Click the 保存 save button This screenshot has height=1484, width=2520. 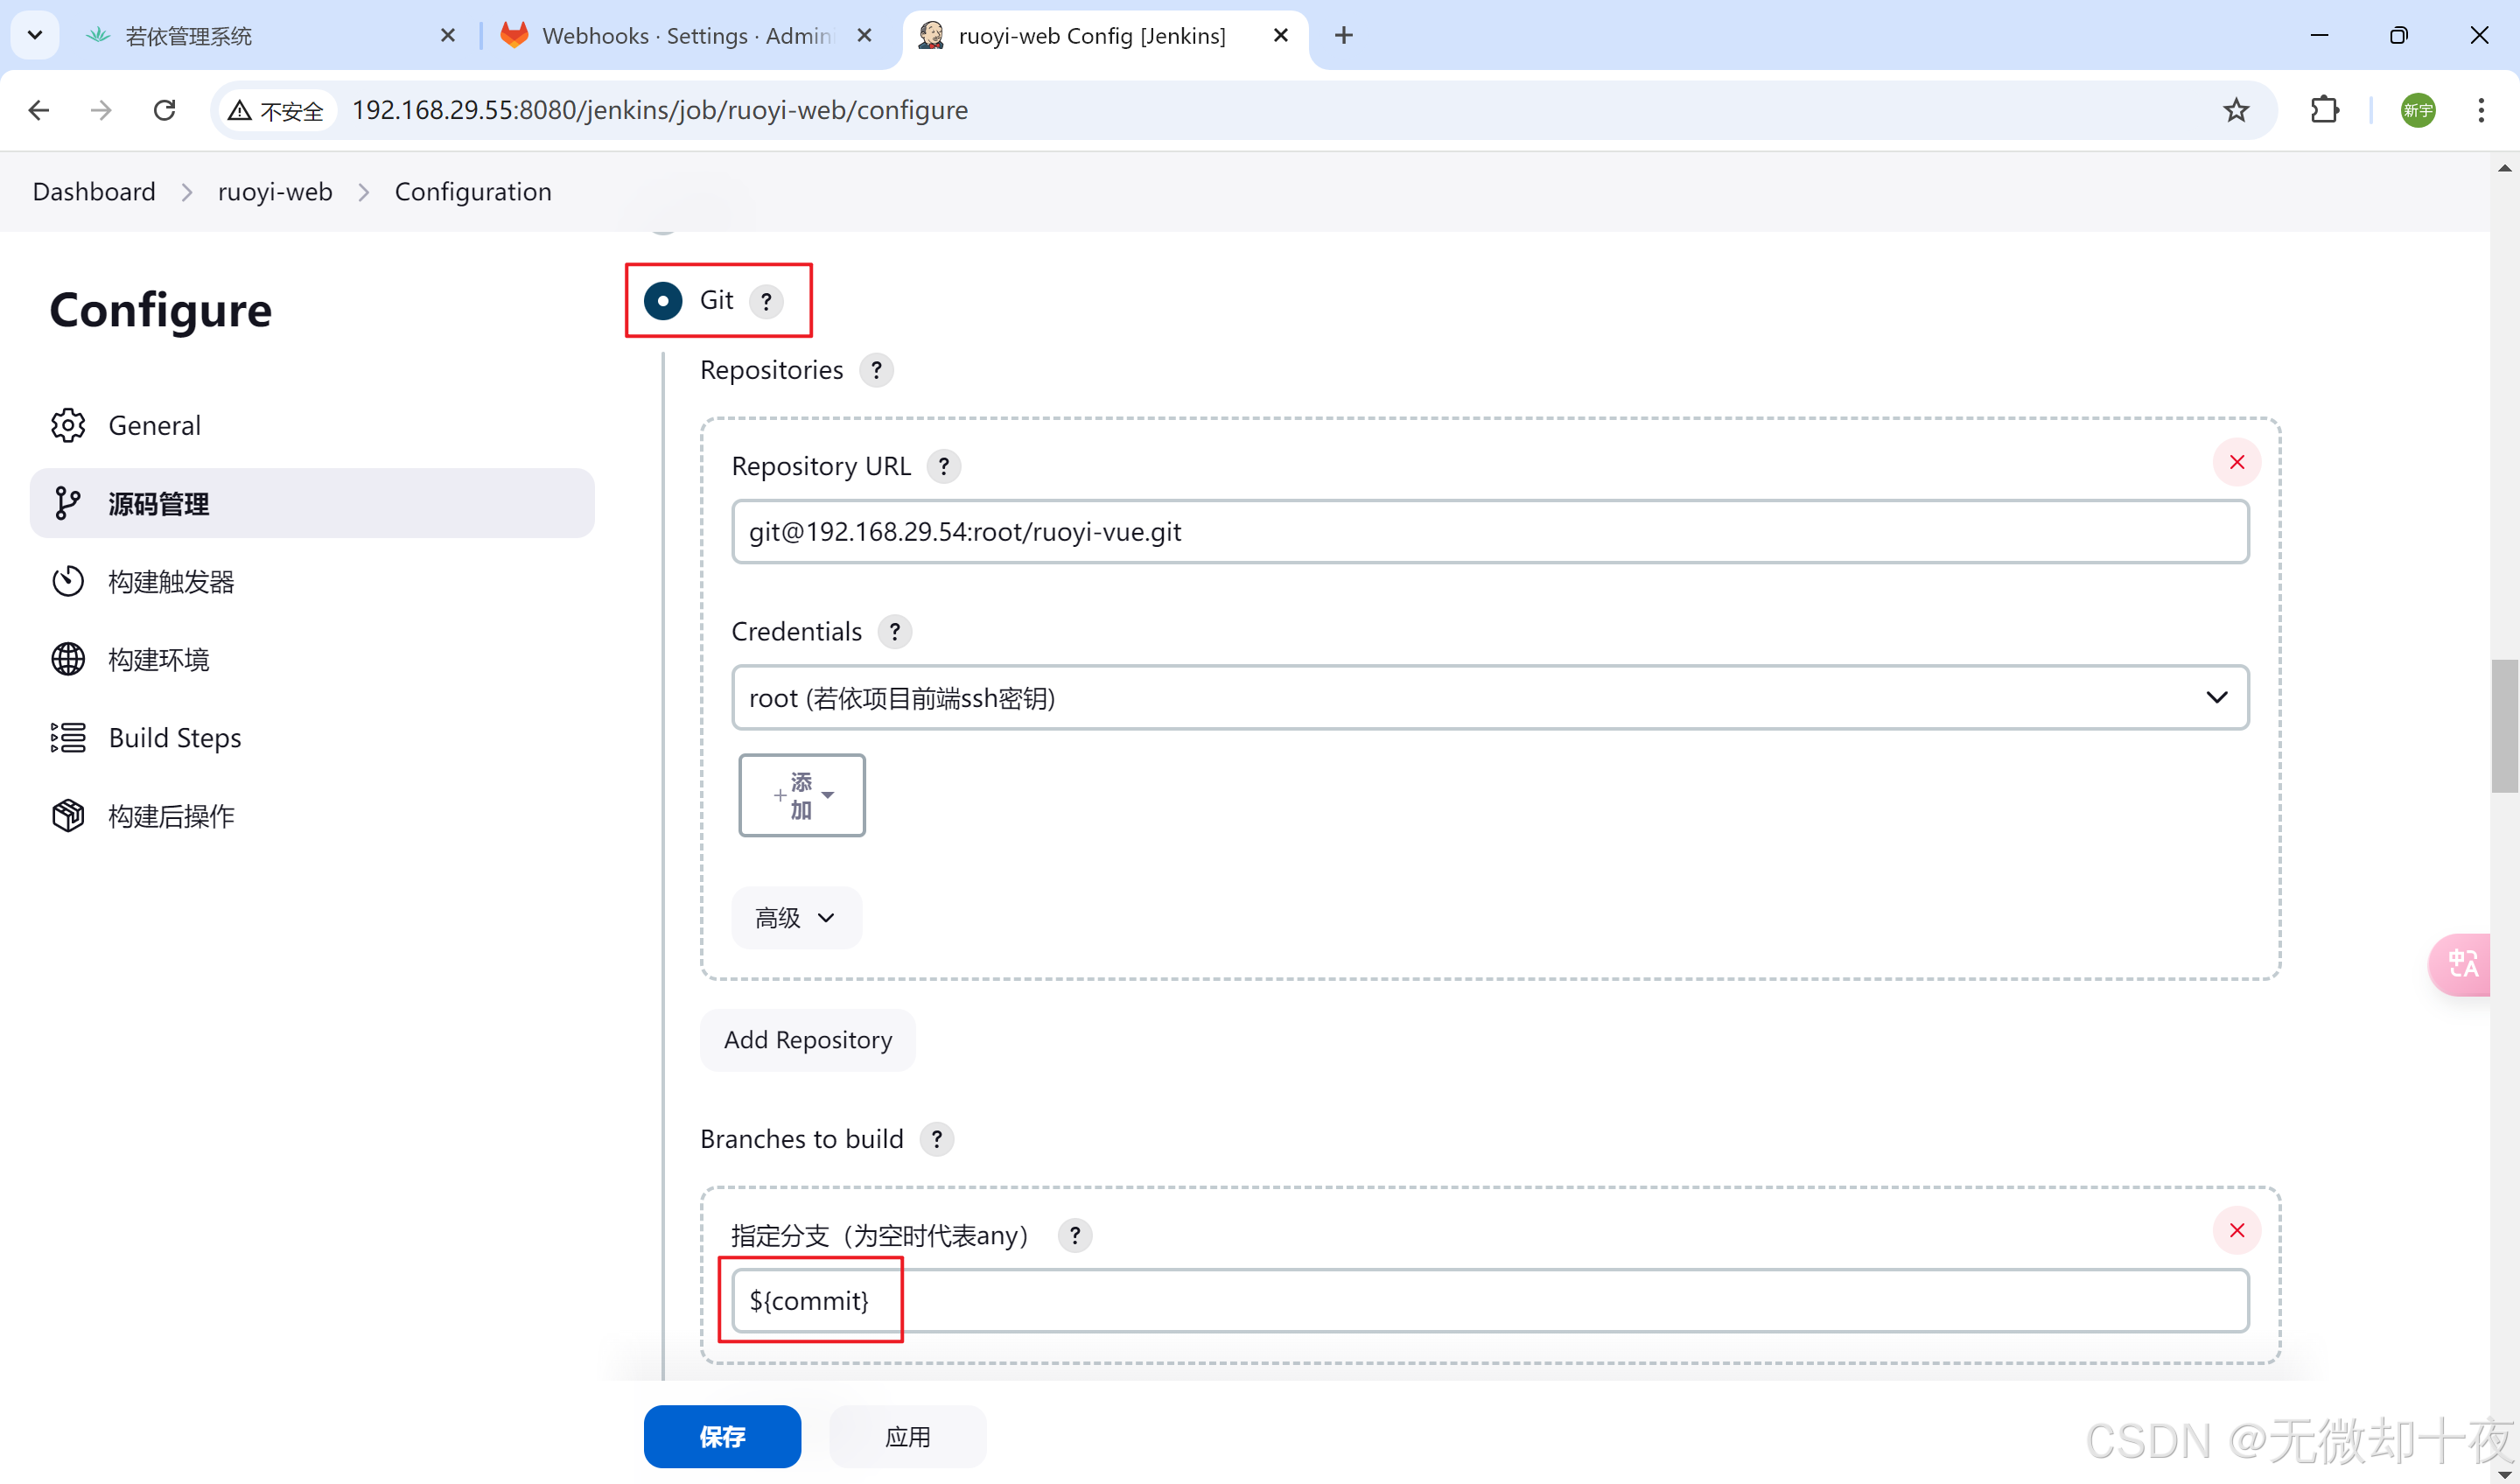point(722,1436)
